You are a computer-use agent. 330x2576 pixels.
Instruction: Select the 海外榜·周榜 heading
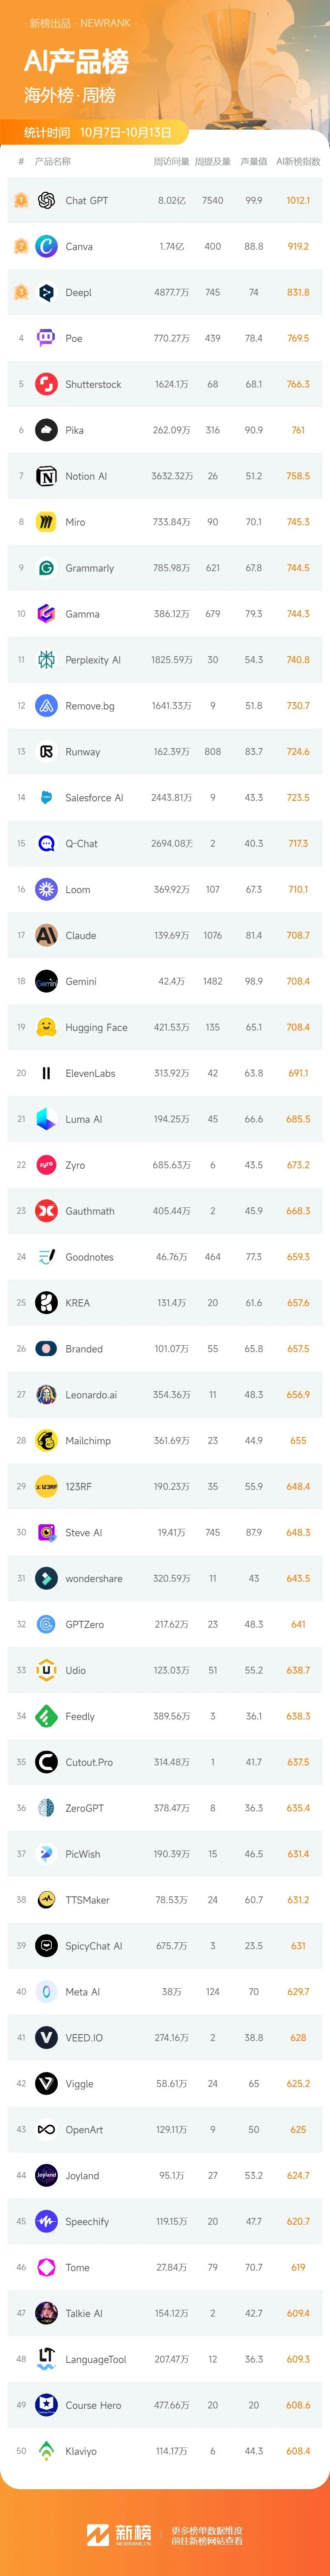coord(70,95)
